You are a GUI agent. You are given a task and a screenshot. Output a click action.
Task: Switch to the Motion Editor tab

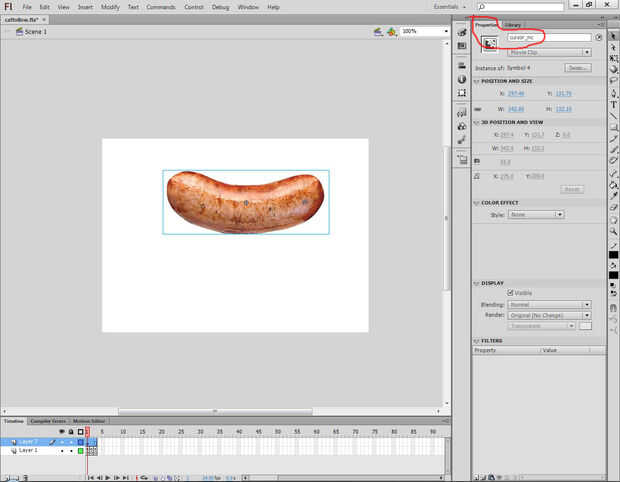[89, 421]
